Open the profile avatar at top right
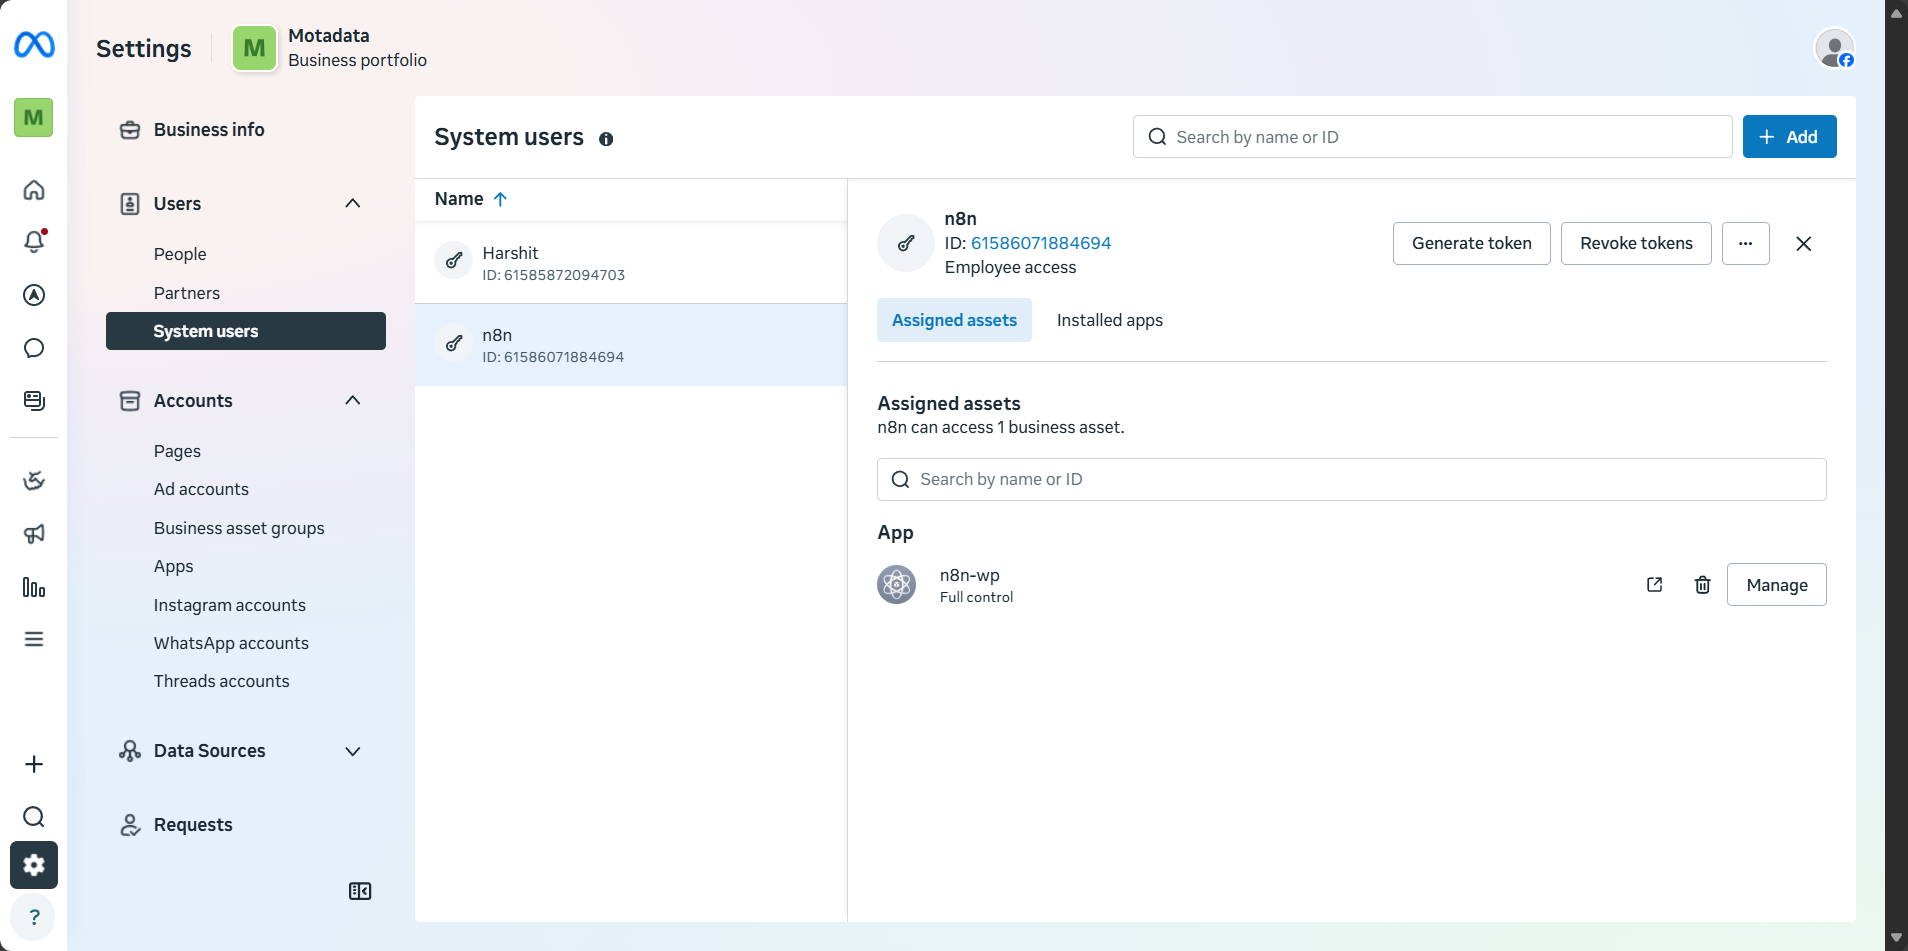This screenshot has width=1908, height=951. [1835, 48]
